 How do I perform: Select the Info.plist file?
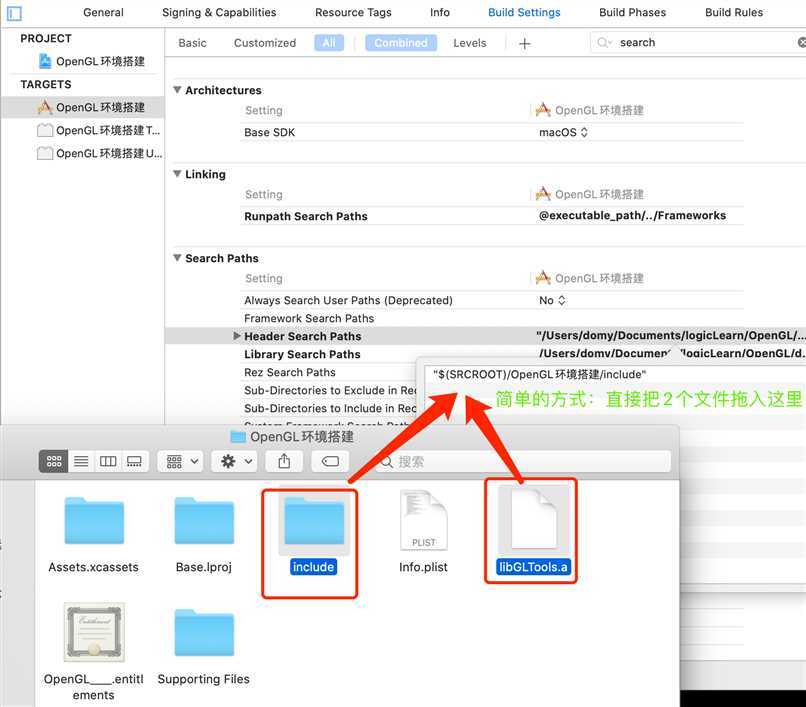click(423, 533)
